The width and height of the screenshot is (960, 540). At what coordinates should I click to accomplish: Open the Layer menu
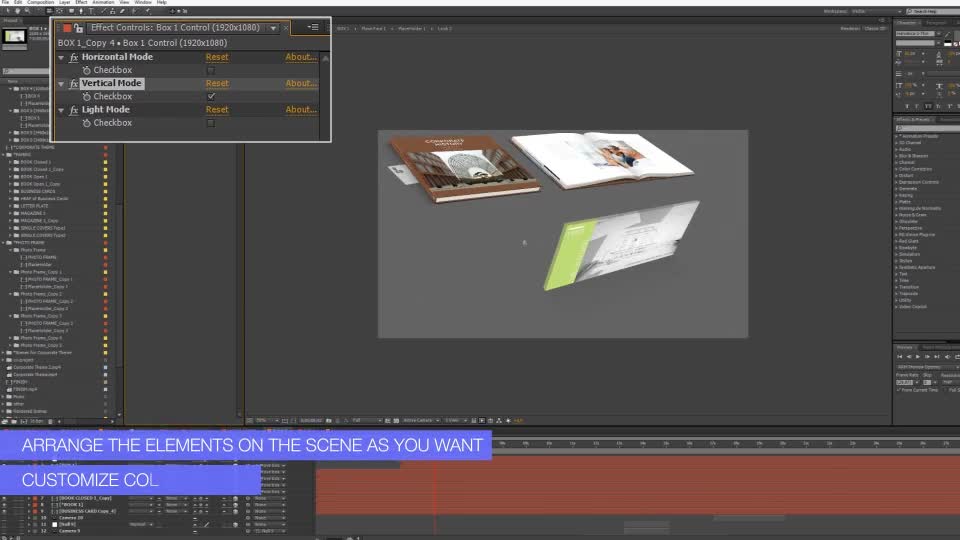coord(64,2)
